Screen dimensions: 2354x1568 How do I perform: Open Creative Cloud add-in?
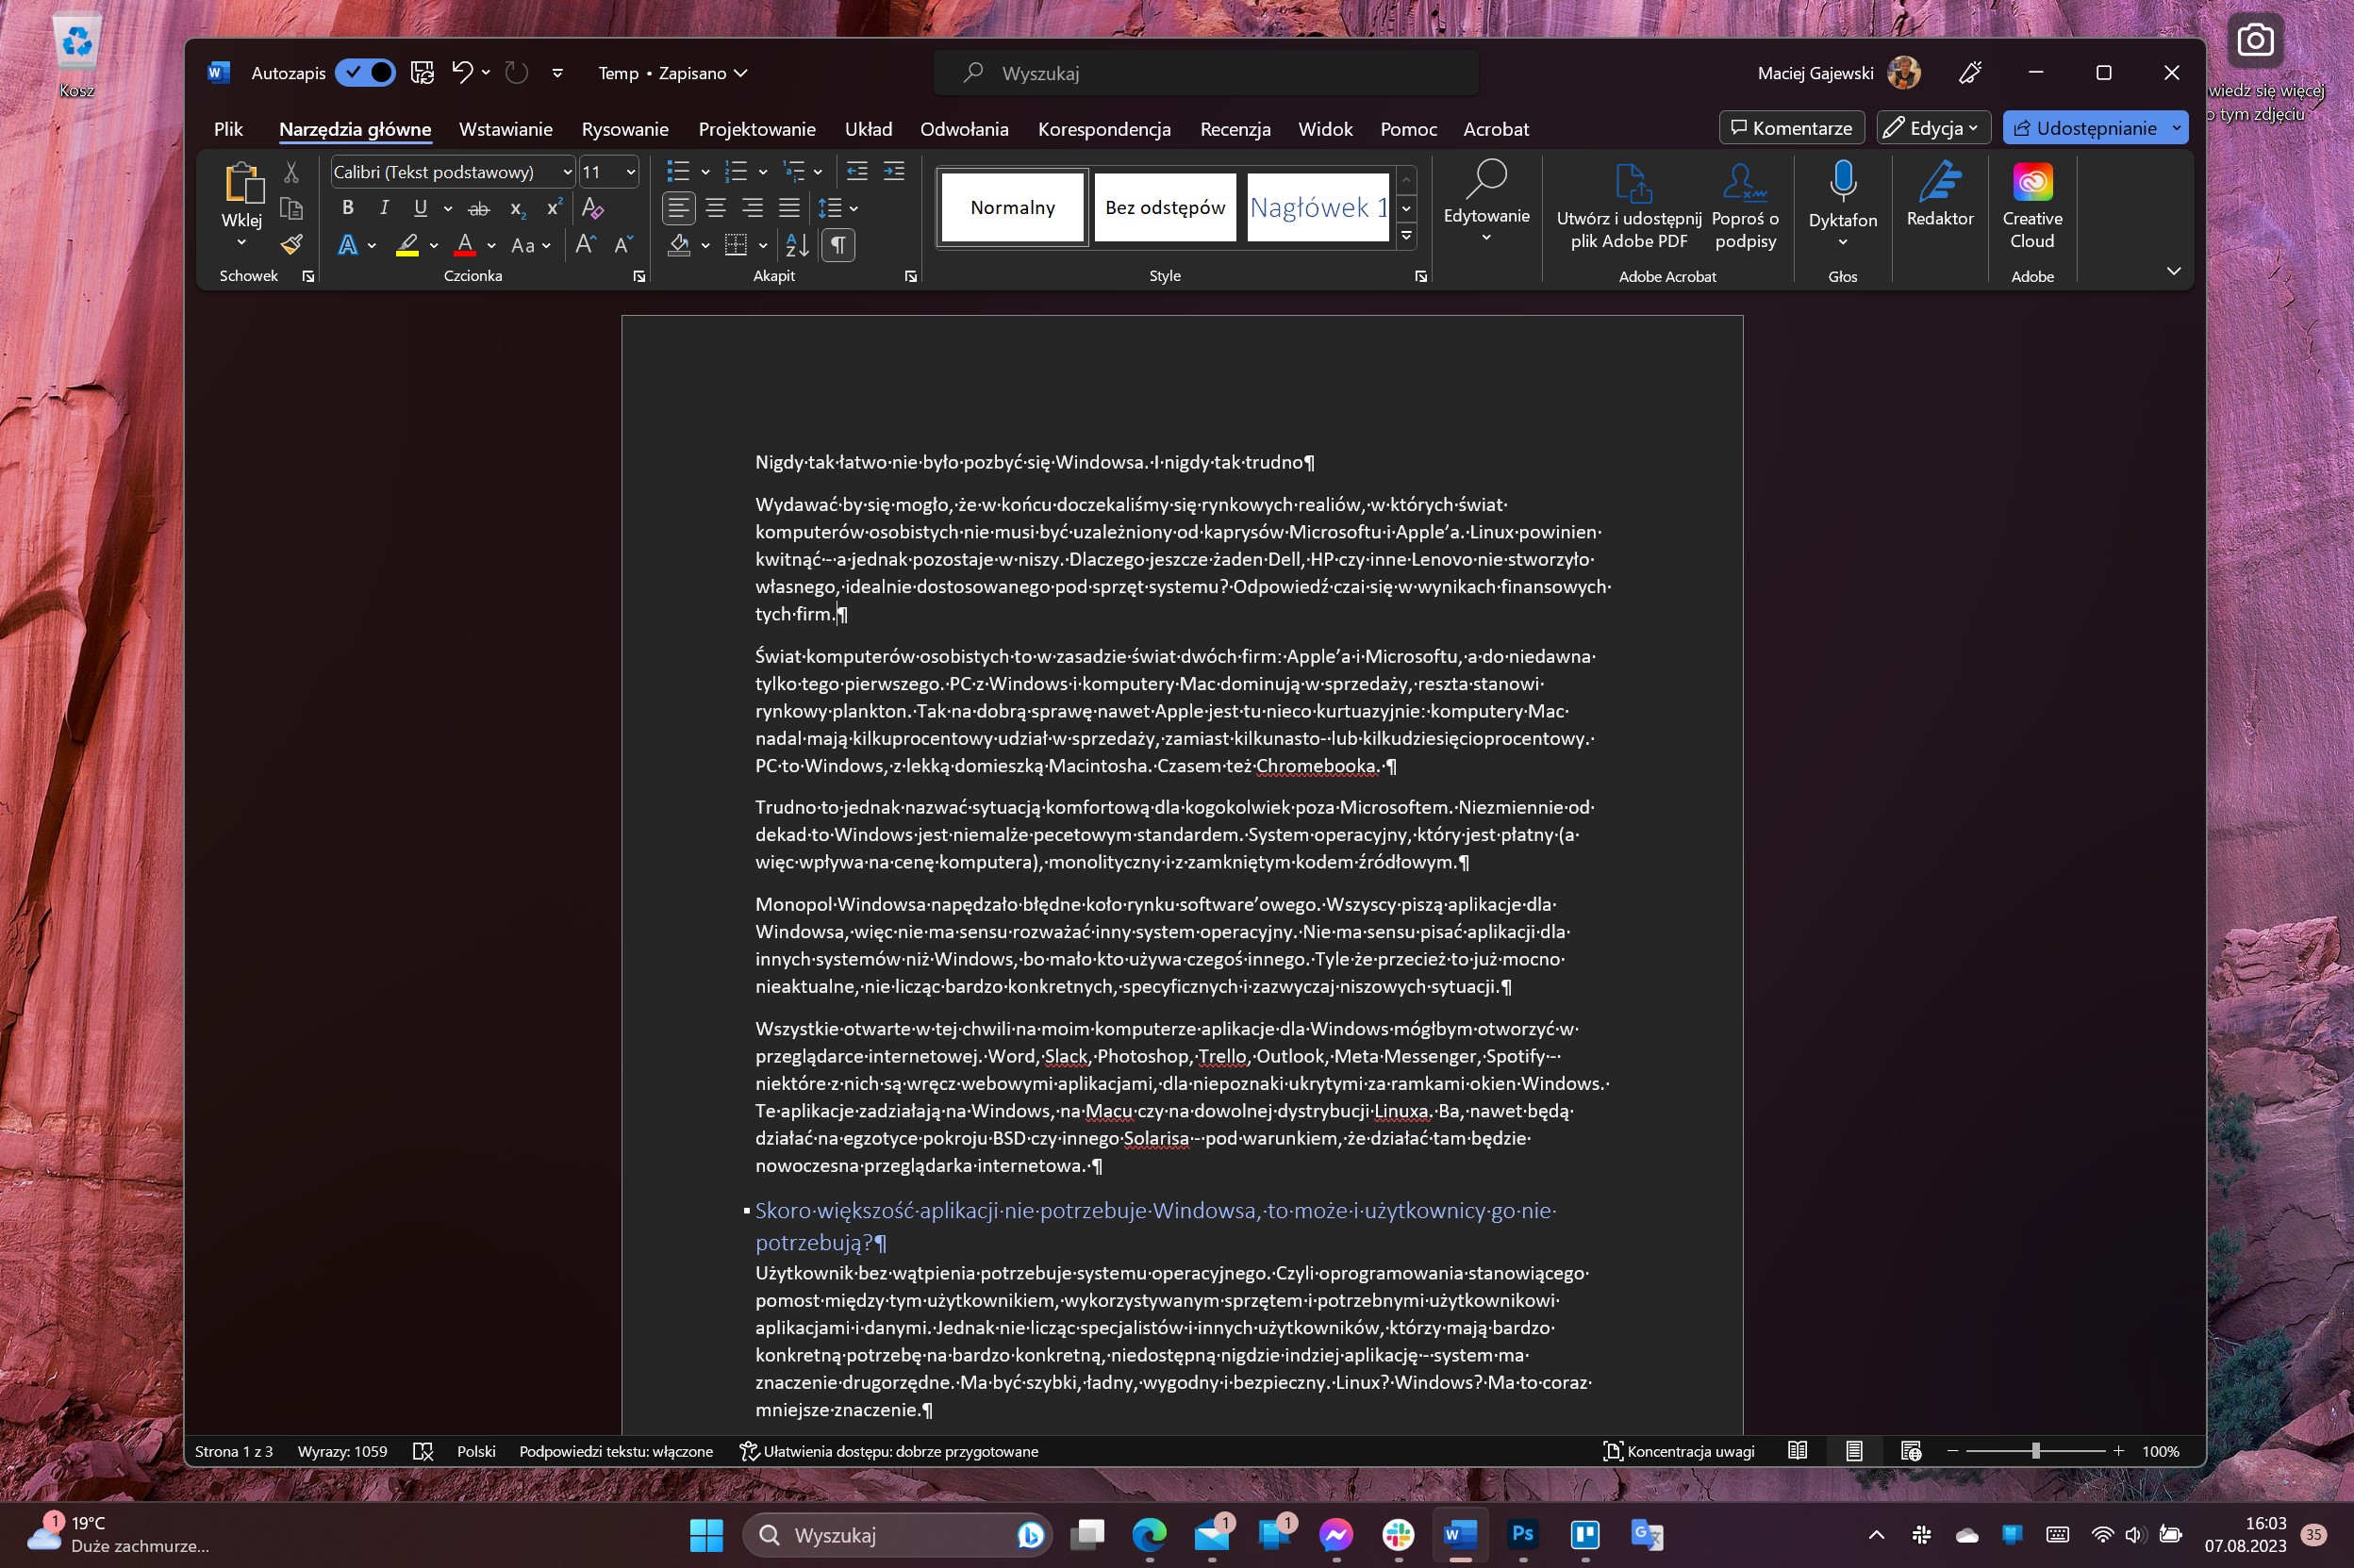(x=2032, y=205)
